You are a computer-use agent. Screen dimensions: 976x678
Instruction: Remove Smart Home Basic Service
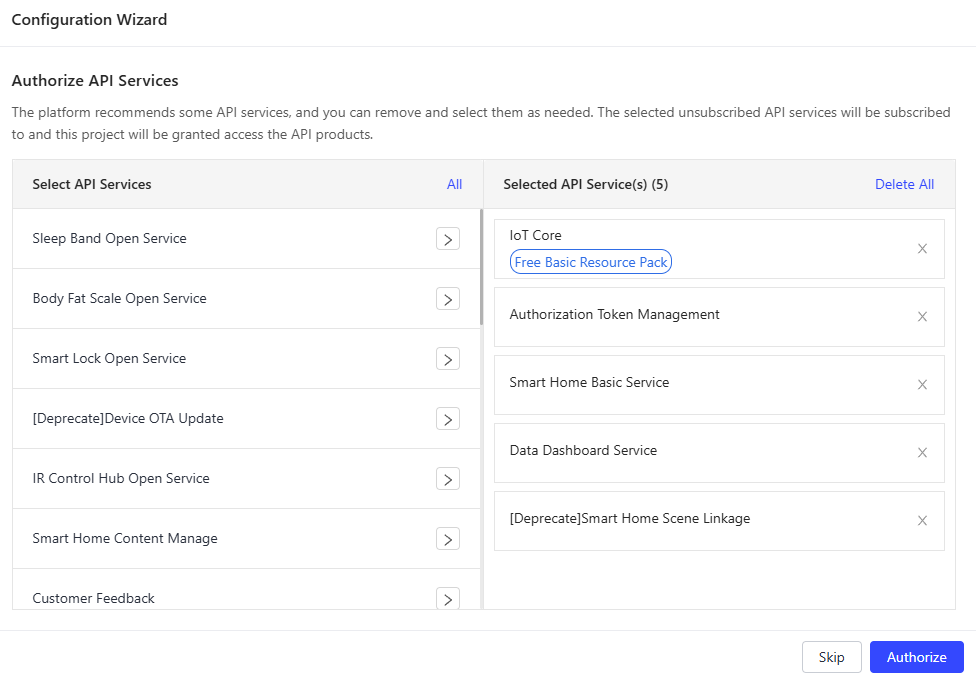(922, 385)
